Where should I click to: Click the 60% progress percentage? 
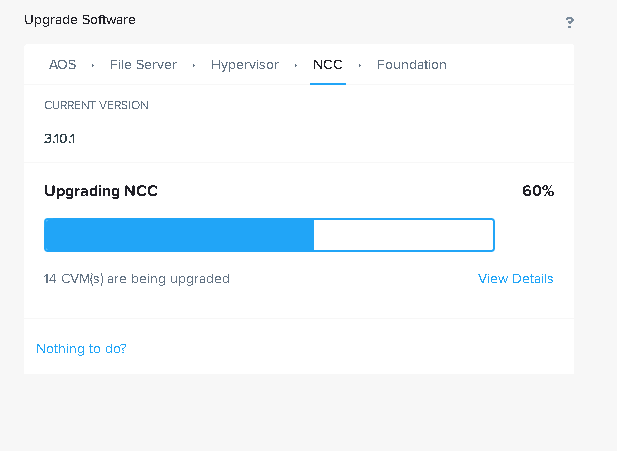538,191
